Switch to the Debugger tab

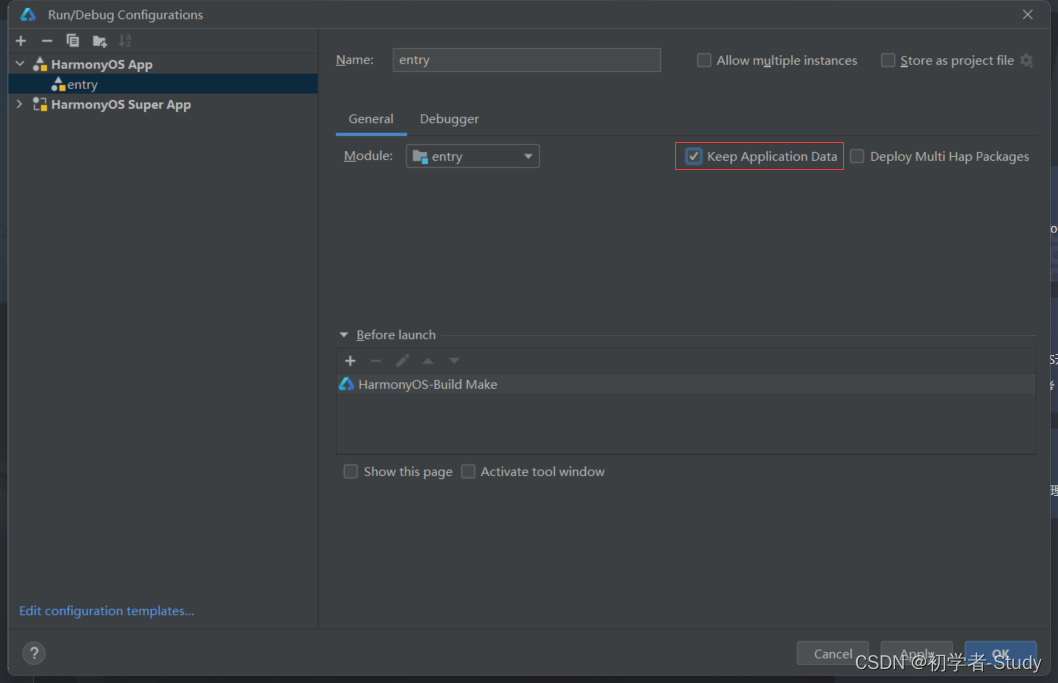click(449, 119)
